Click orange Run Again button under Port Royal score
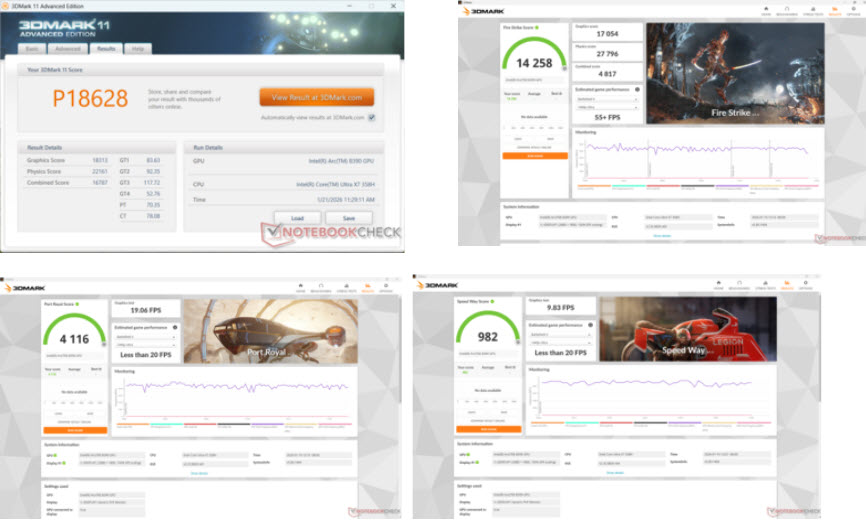The image size is (866, 521). [75, 430]
